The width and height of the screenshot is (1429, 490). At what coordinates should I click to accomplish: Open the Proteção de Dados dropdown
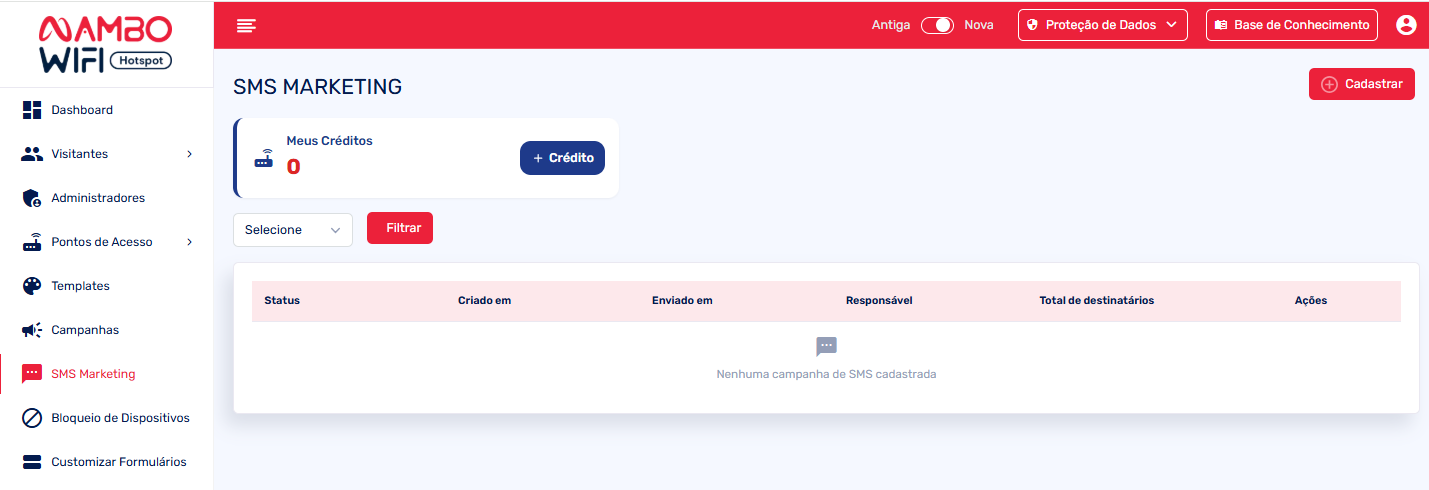click(x=1102, y=25)
